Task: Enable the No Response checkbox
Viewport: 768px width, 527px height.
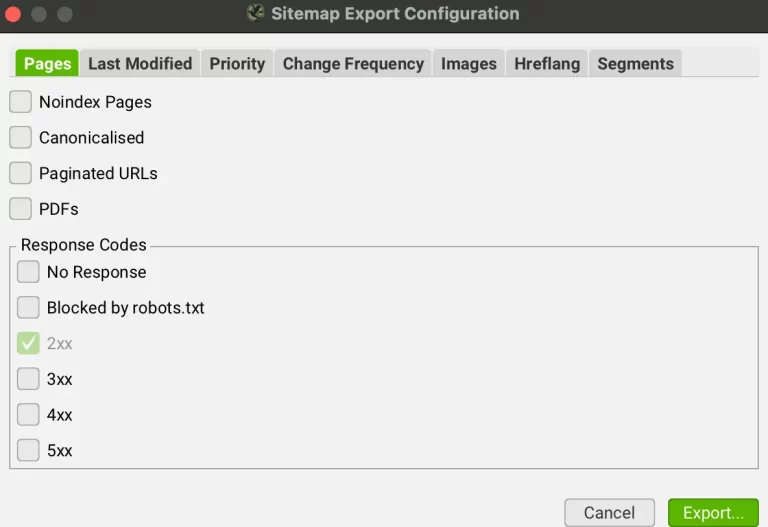Action: tap(29, 272)
